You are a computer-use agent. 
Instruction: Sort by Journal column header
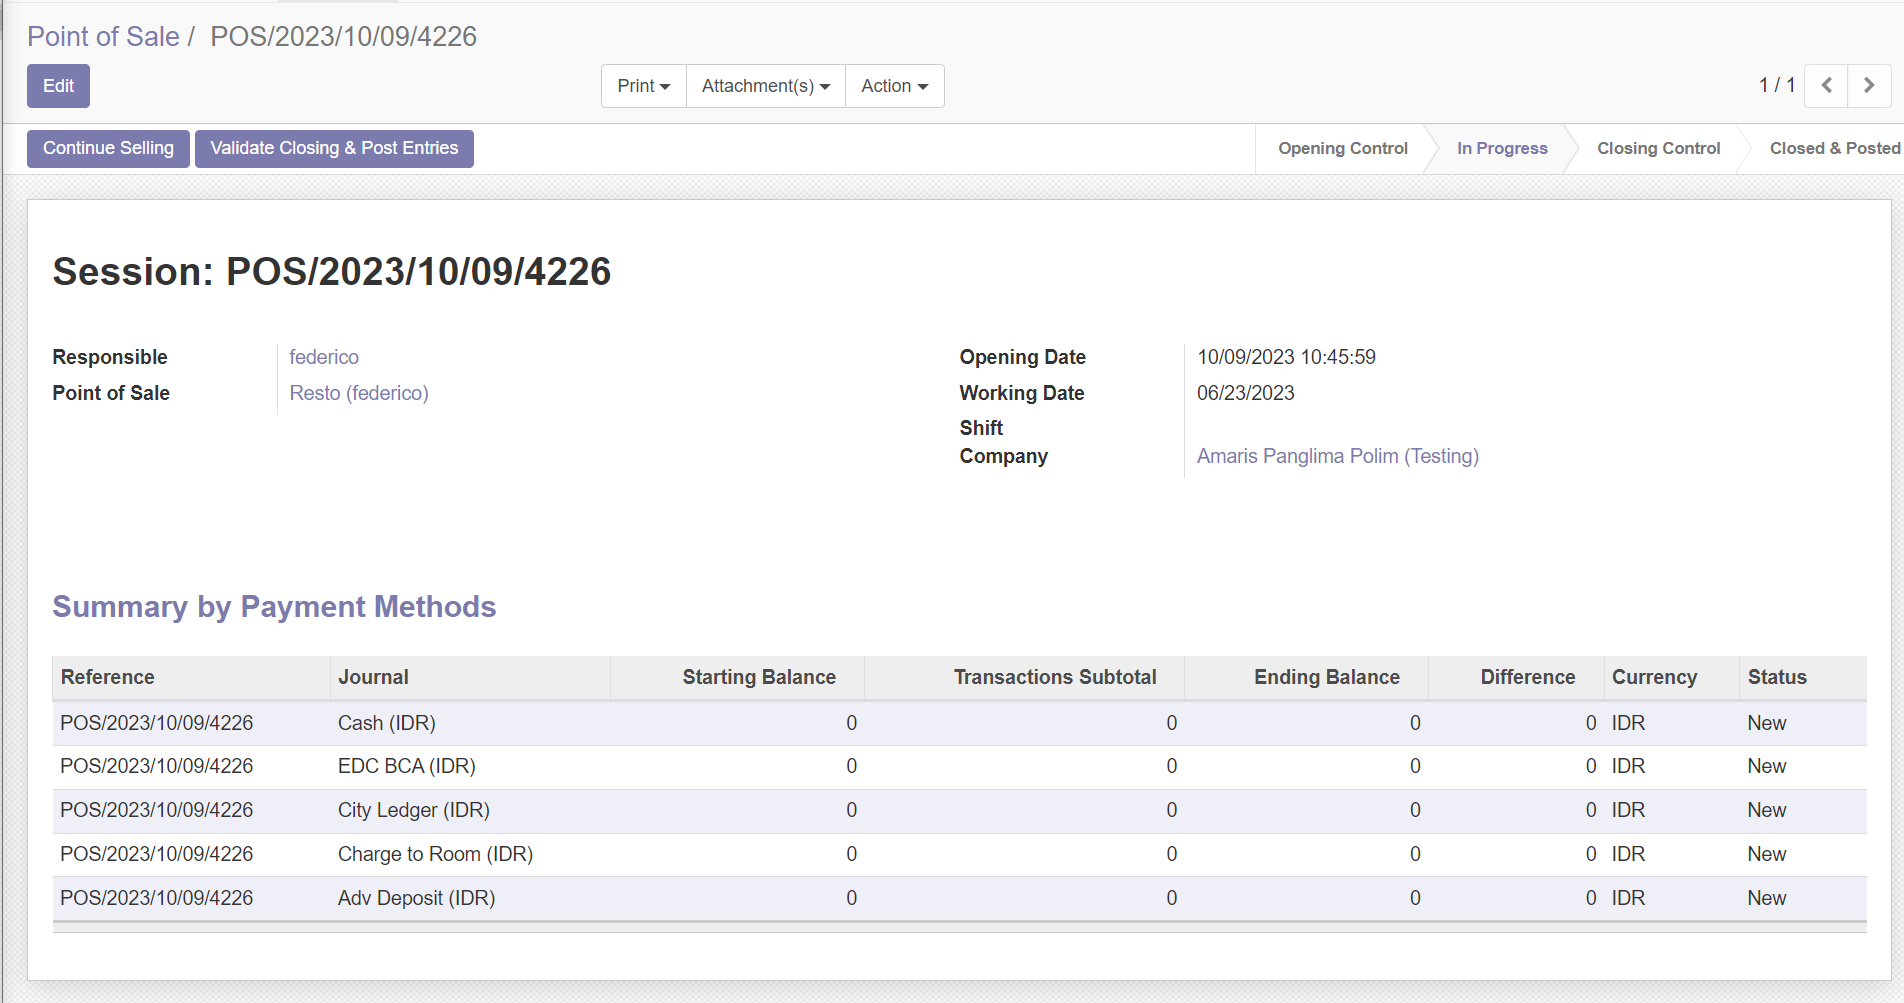(x=470, y=677)
